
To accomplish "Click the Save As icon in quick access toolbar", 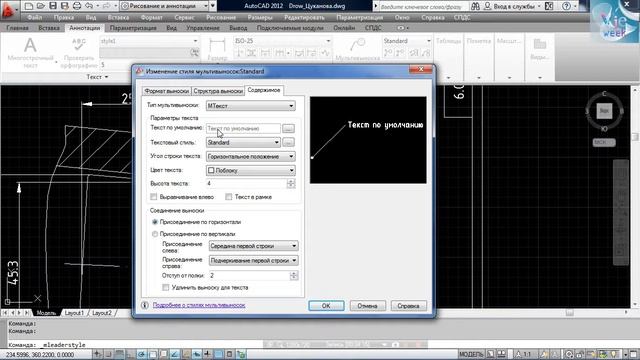I will tap(64, 6).
